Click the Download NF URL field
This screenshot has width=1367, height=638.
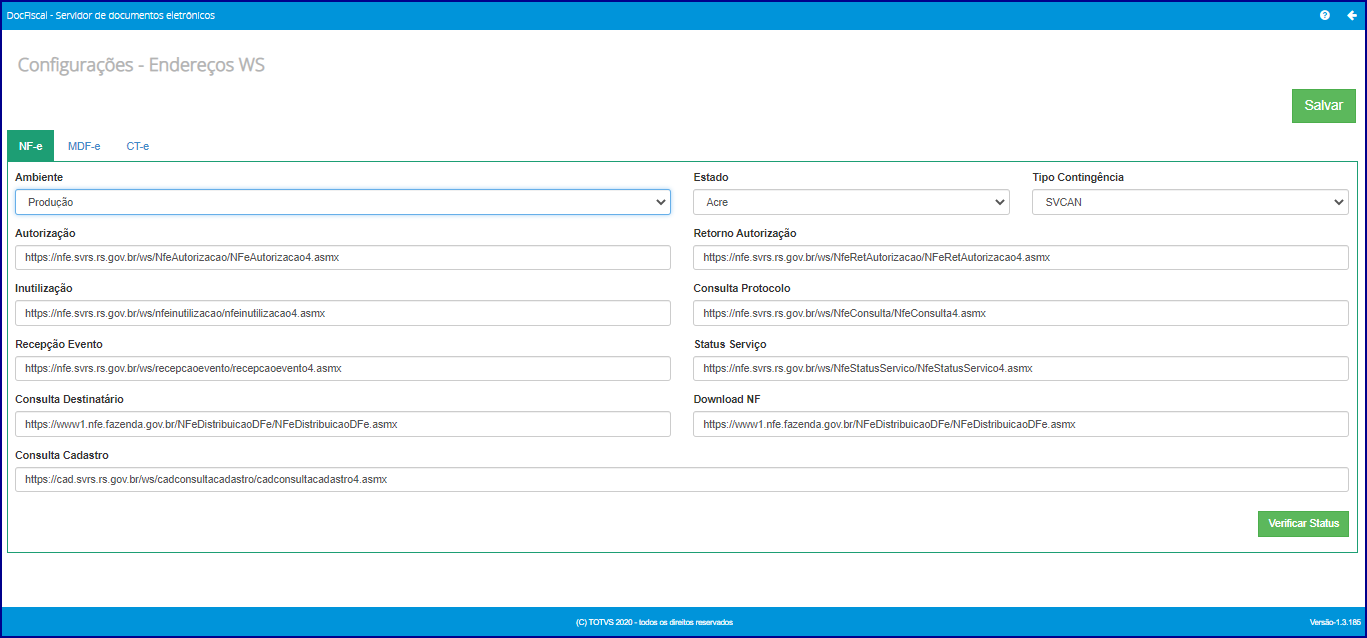(x=1021, y=424)
